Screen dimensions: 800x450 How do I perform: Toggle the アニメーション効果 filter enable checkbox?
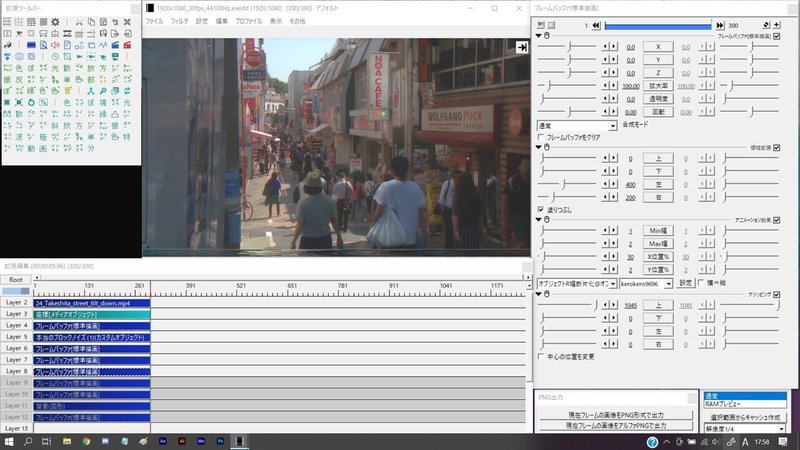point(777,220)
